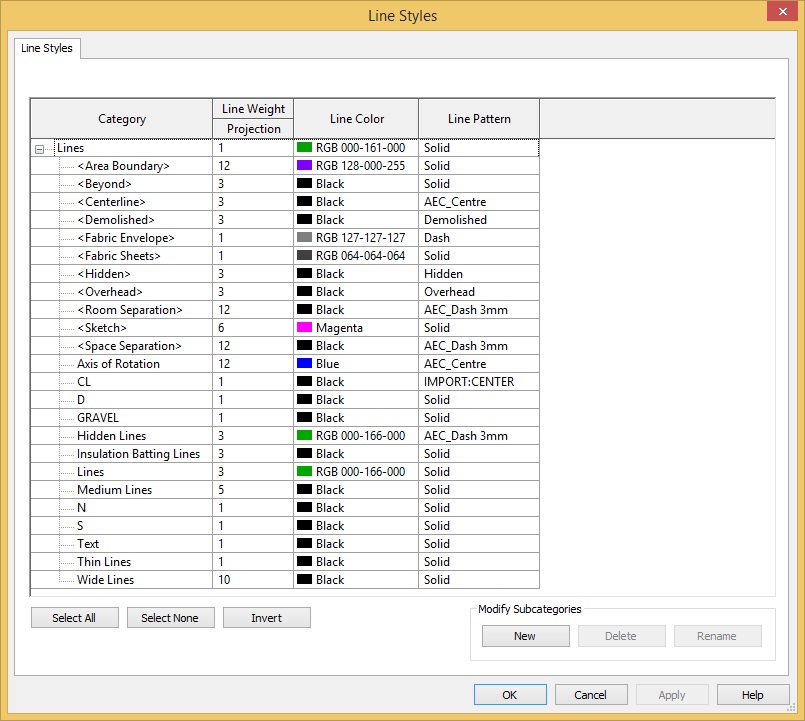Open the Line Pattern cell for Hidden
The image size is (805, 721).
(478, 273)
